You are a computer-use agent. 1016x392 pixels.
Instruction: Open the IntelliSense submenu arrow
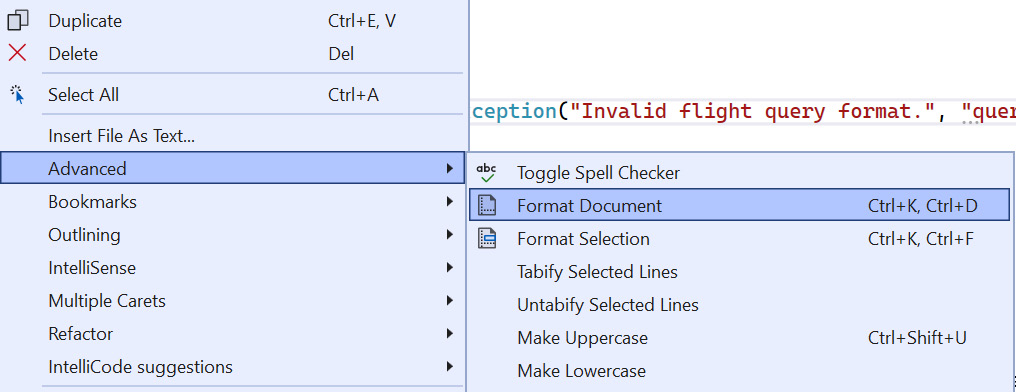(x=450, y=268)
